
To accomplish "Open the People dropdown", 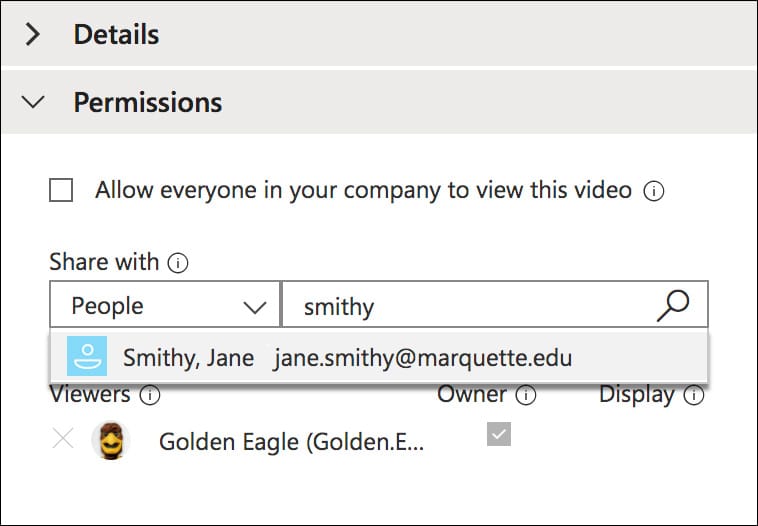I will 165,305.
